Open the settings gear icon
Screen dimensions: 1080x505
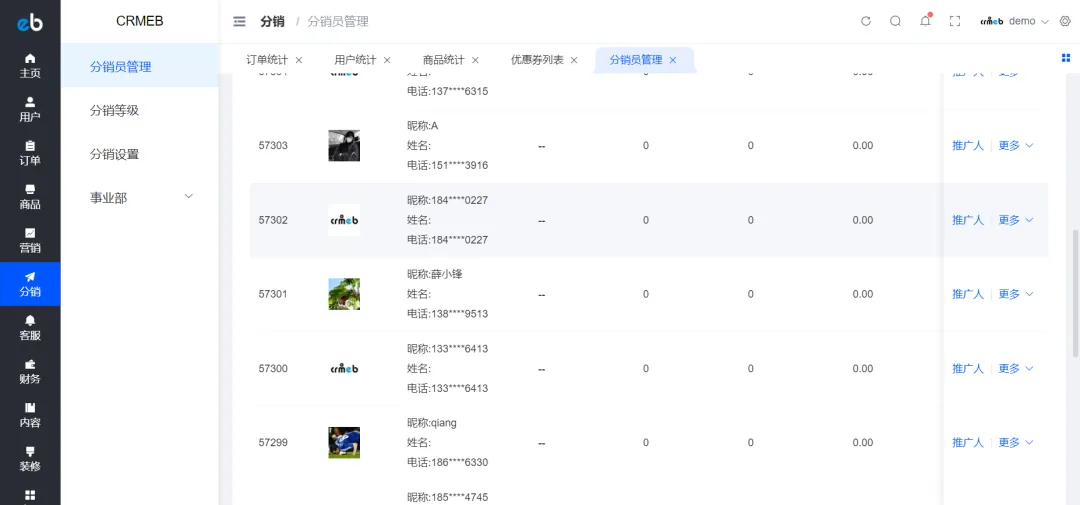(x=1064, y=21)
